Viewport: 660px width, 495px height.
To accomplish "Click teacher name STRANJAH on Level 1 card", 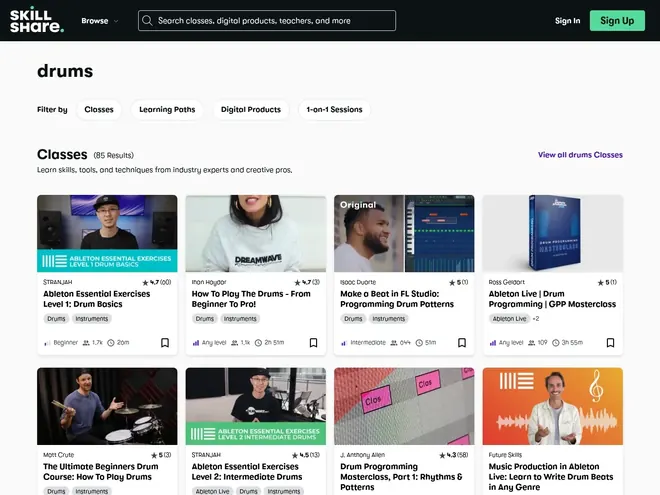I will [x=58, y=282].
